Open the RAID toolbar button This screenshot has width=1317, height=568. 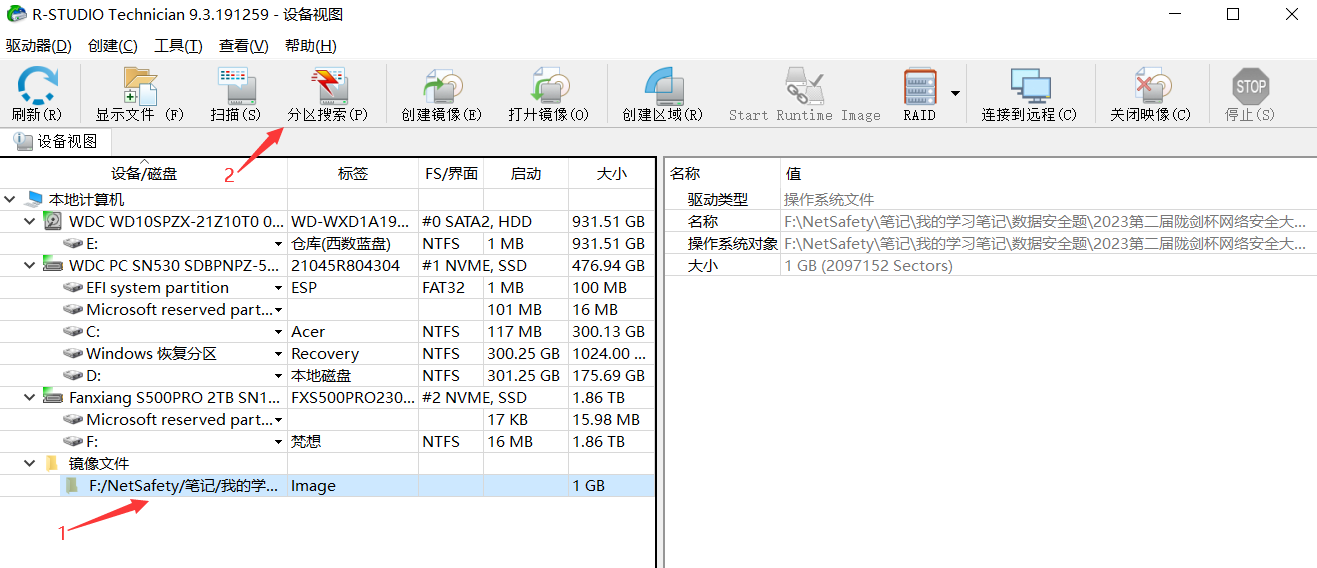(x=919, y=94)
